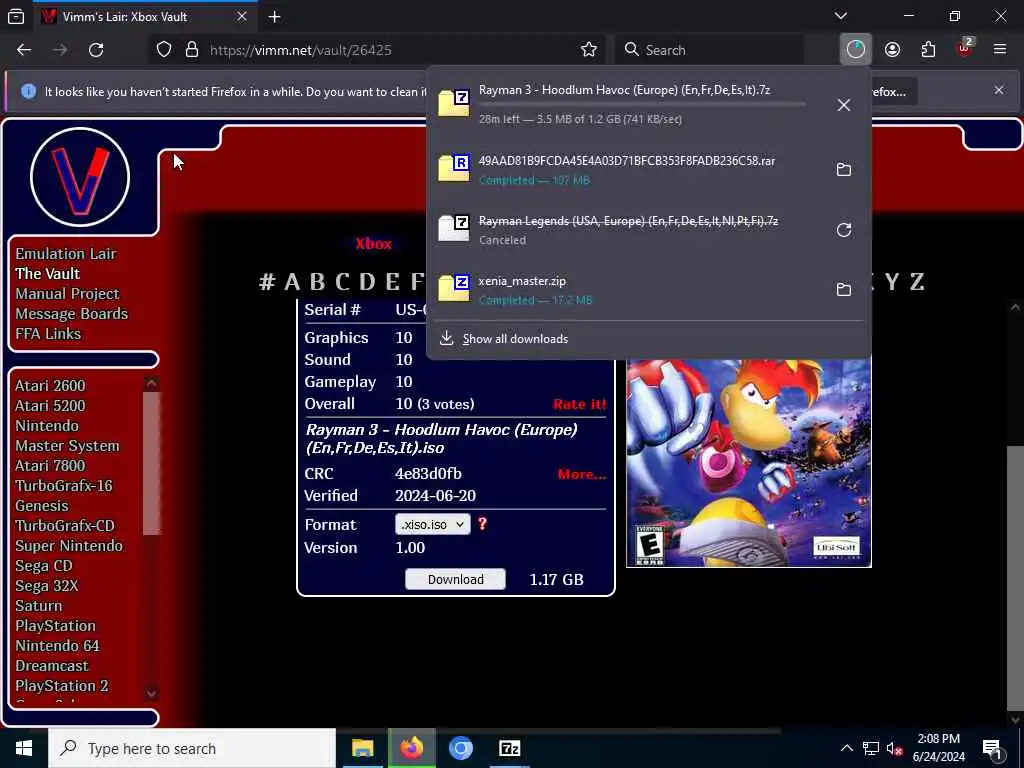Open the Windows Start menu
1024x768 pixels.
(x=24, y=748)
